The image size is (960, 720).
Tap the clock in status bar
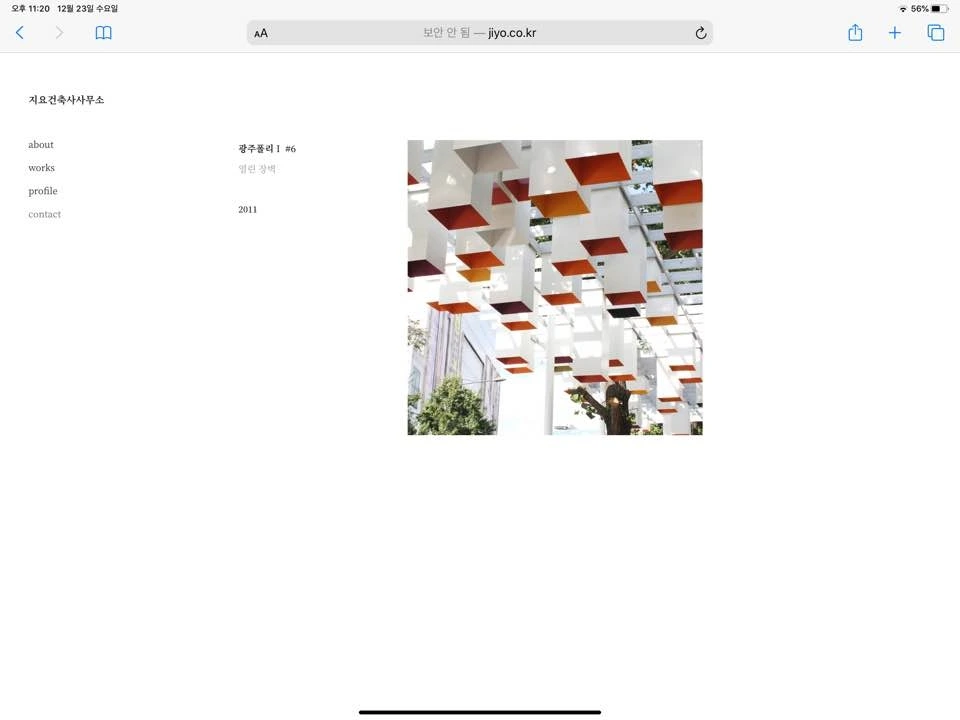coord(30,9)
